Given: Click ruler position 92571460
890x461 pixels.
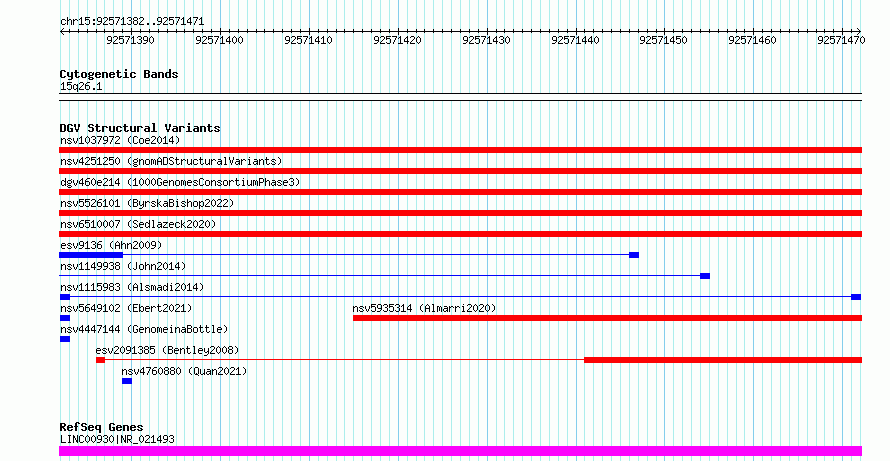Looking at the screenshot, I should [x=752, y=40].
